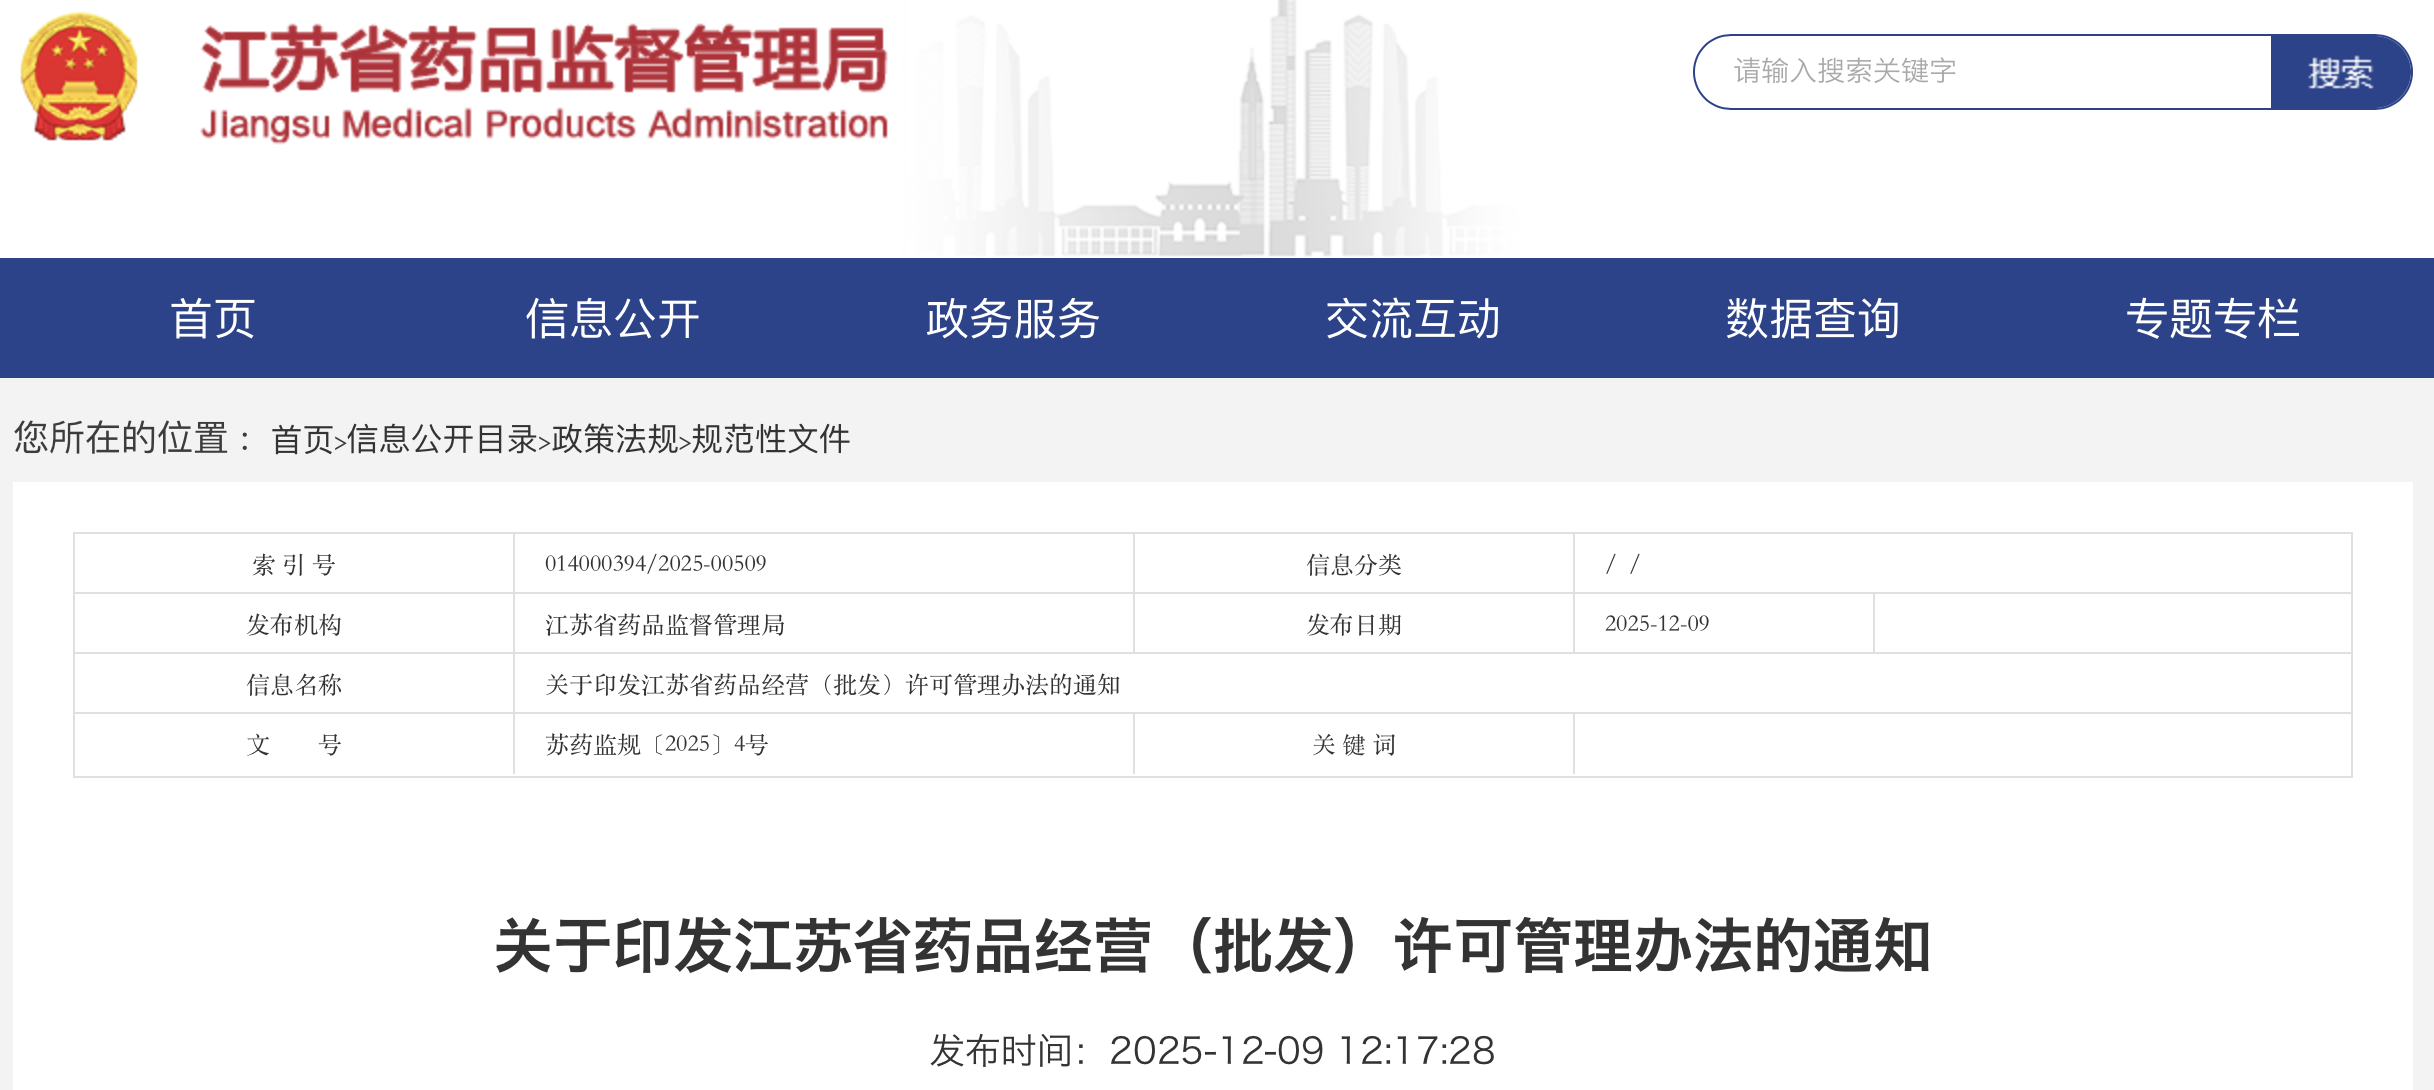The image size is (2434, 1090).
Task: Click the index number 014000394/2025-00509
Action: coord(655,564)
